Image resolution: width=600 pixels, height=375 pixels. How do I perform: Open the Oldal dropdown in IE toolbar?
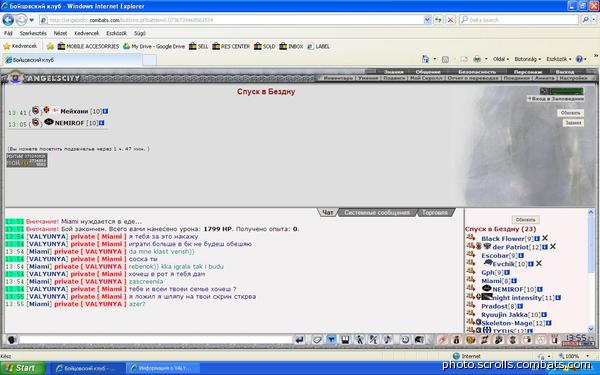[501, 59]
